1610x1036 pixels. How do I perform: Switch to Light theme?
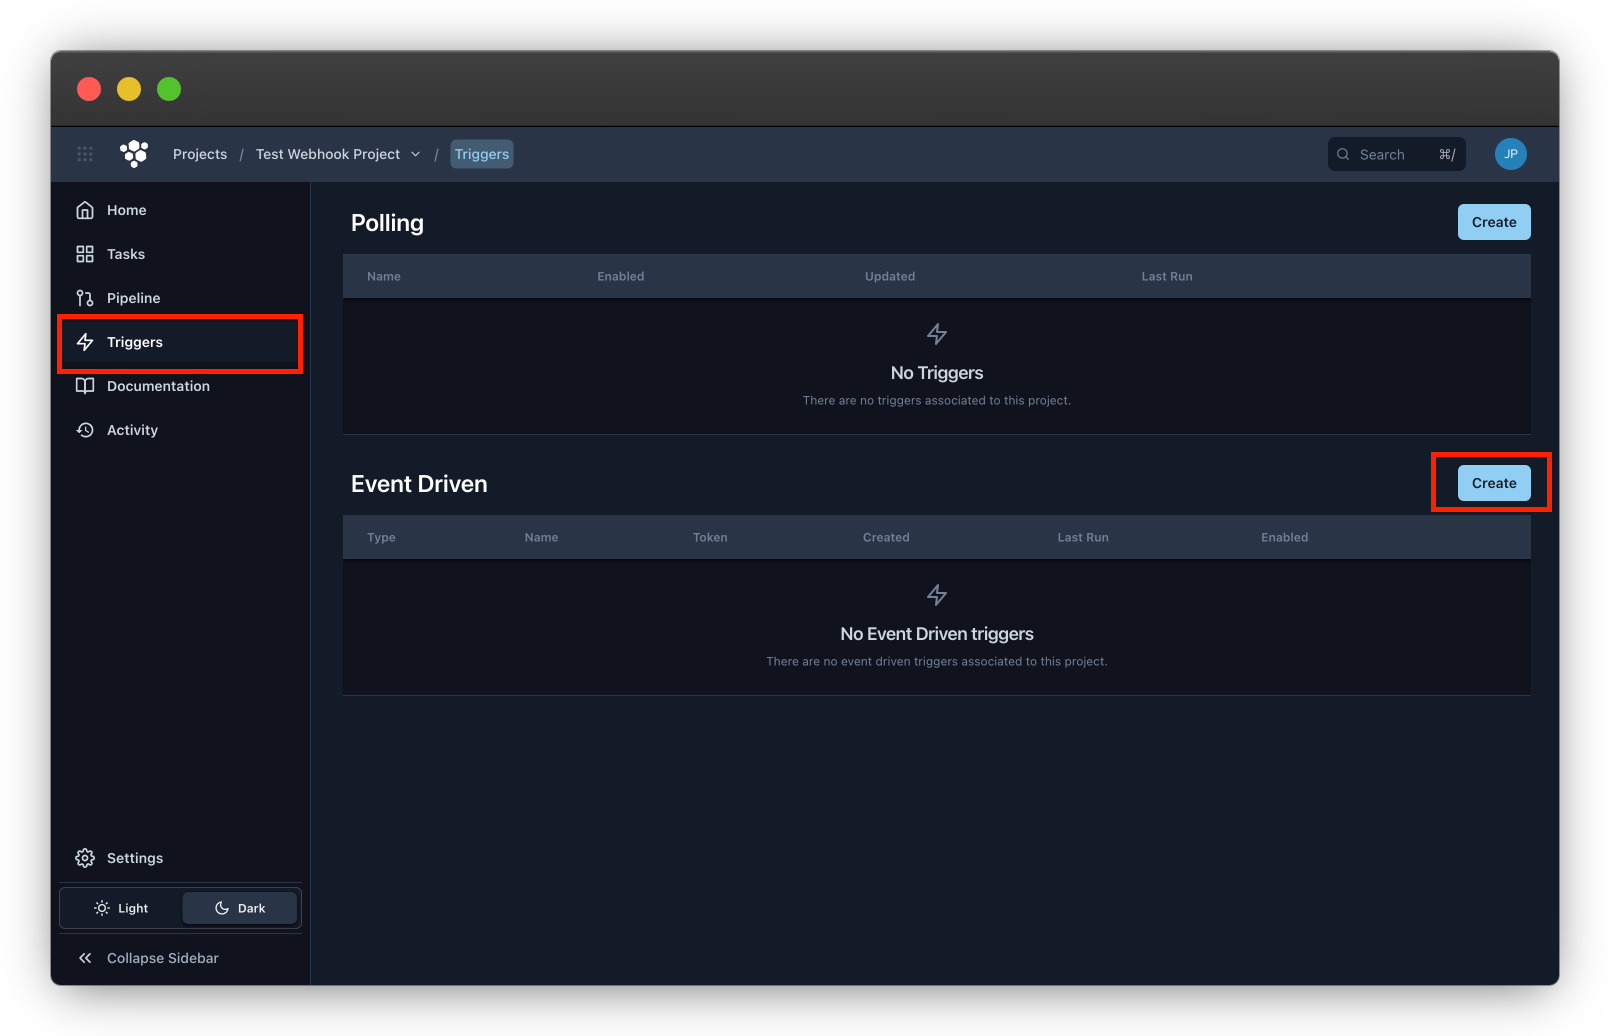(121, 908)
